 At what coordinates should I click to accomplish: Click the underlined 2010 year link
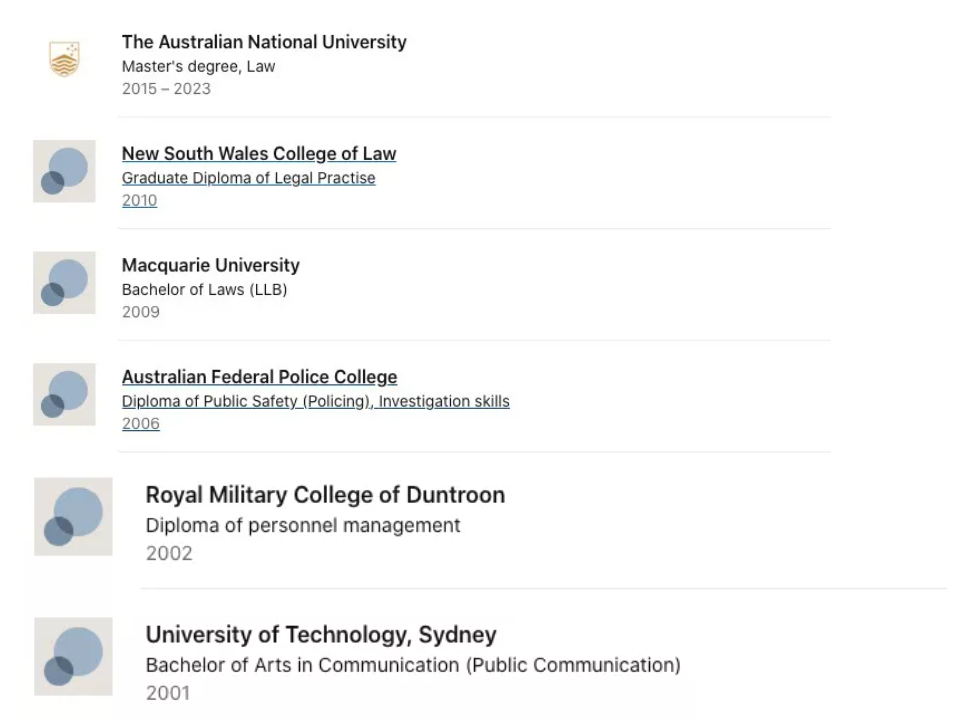[x=140, y=201]
